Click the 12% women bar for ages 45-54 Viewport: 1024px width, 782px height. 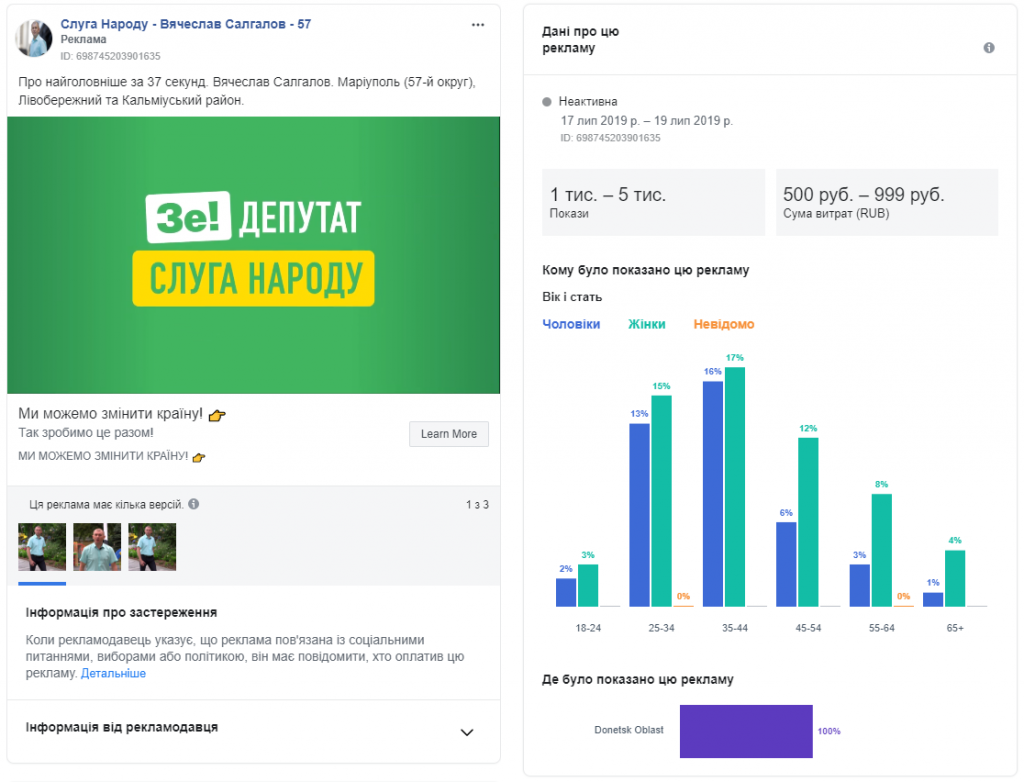click(808, 522)
